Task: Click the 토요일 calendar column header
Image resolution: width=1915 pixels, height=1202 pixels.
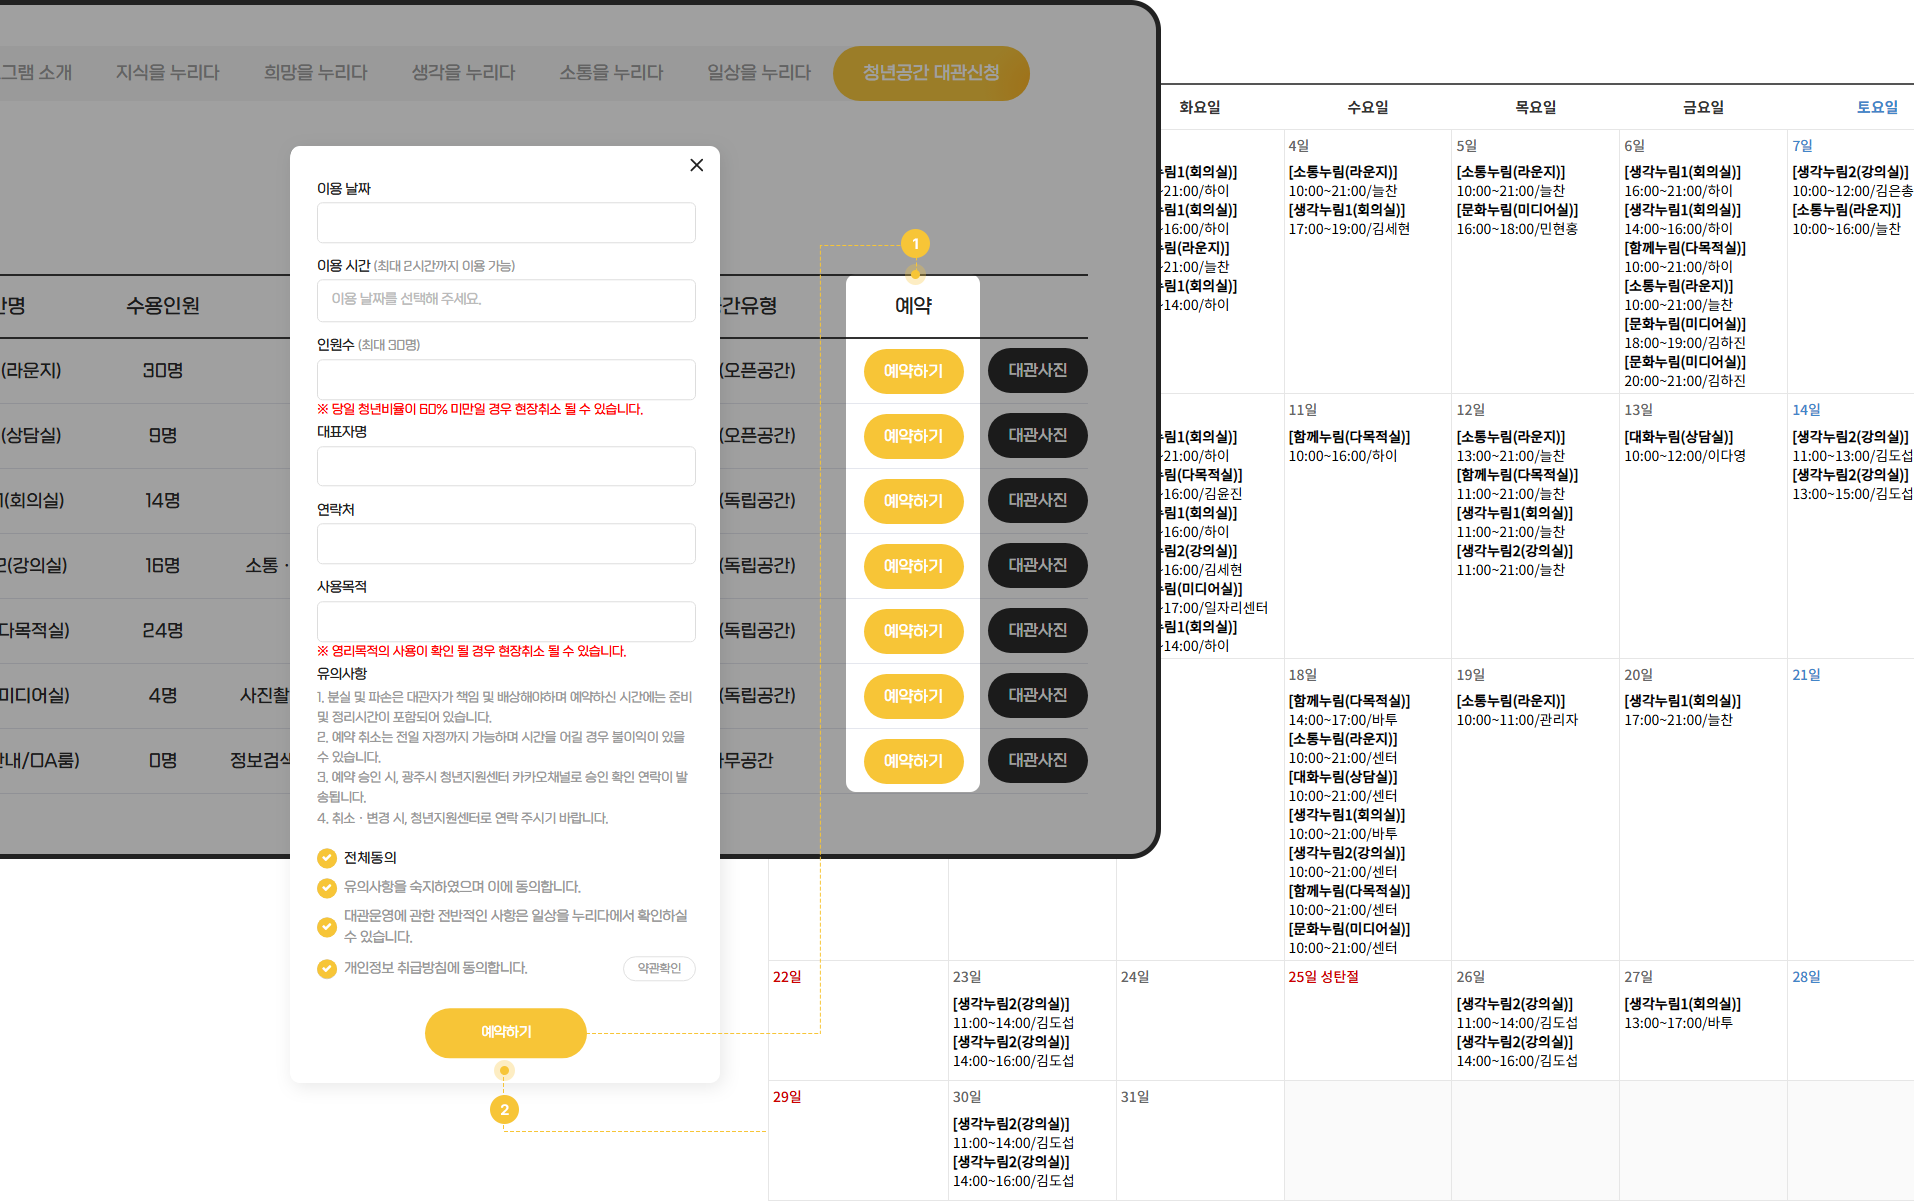Action: [x=1877, y=107]
